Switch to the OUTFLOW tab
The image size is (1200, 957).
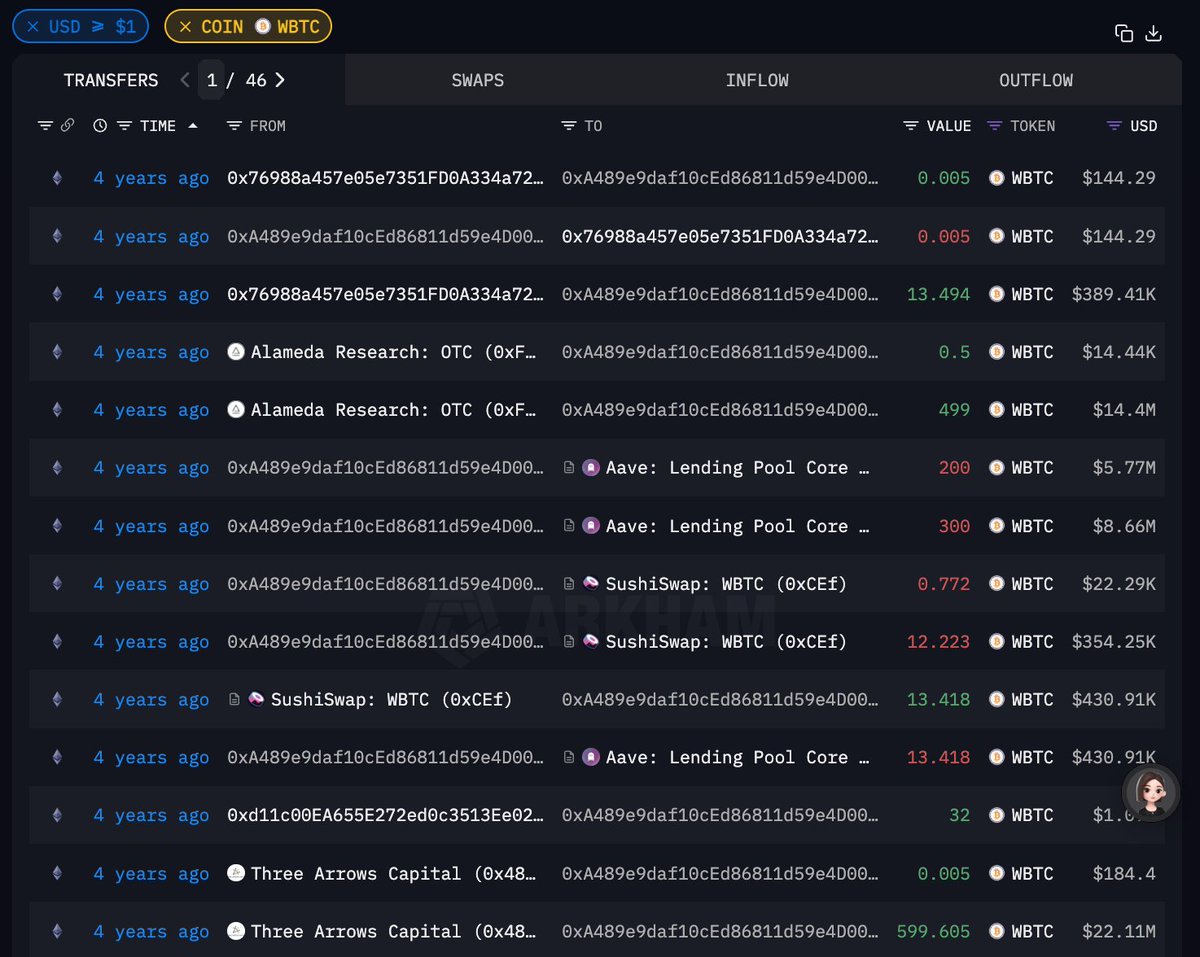tap(1036, 80)
